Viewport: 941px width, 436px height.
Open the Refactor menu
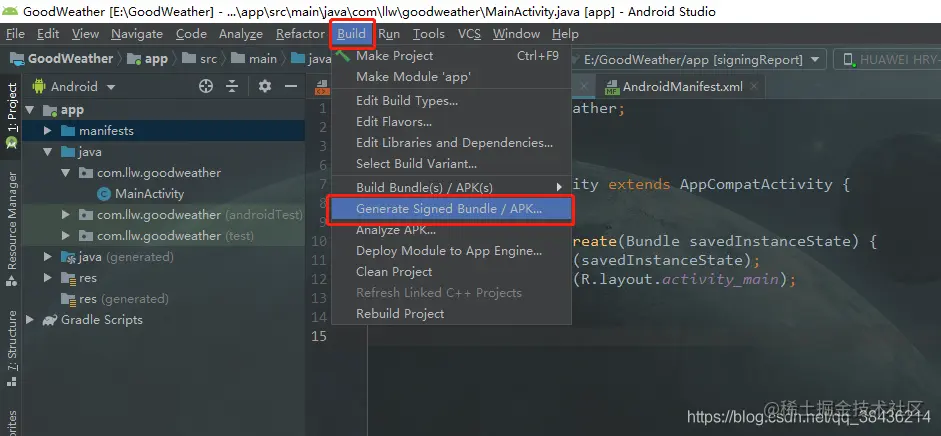pyautogui.click(x=300, y=34)
